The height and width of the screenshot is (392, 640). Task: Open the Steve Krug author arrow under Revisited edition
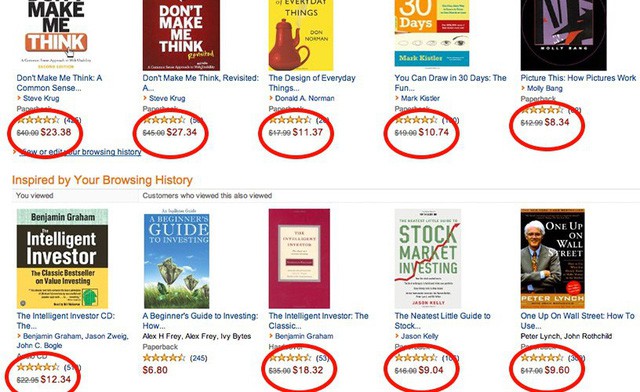(145, 98)
